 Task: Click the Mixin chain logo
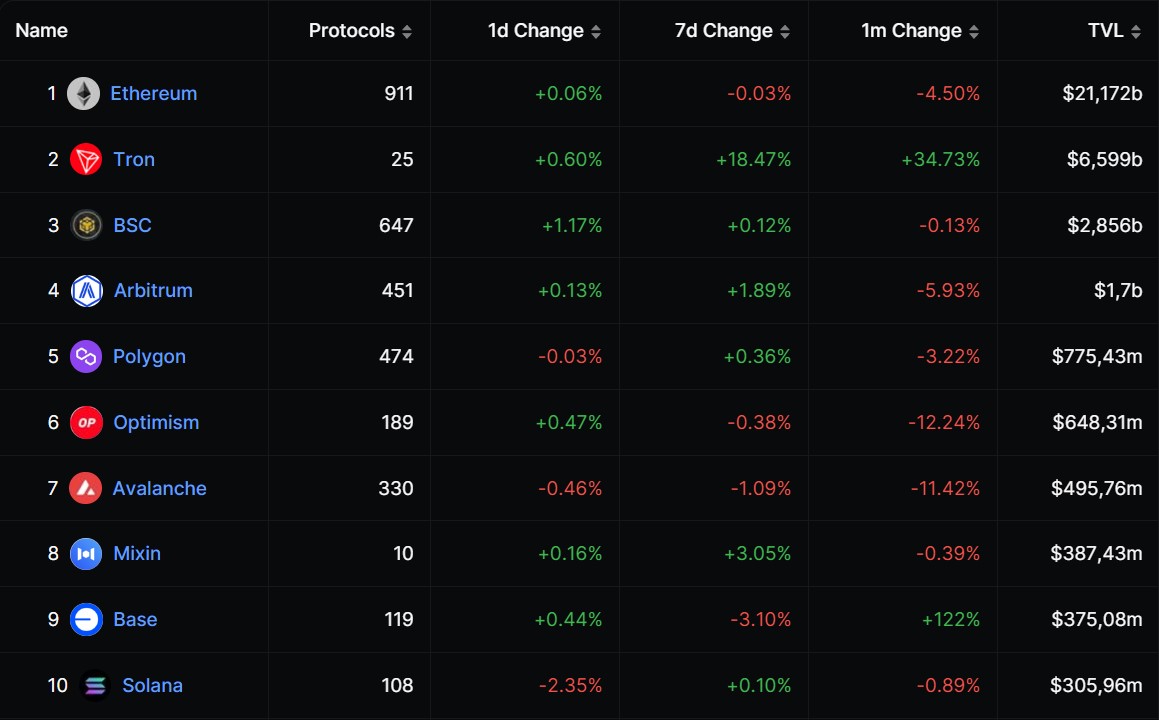pos(86,553)
